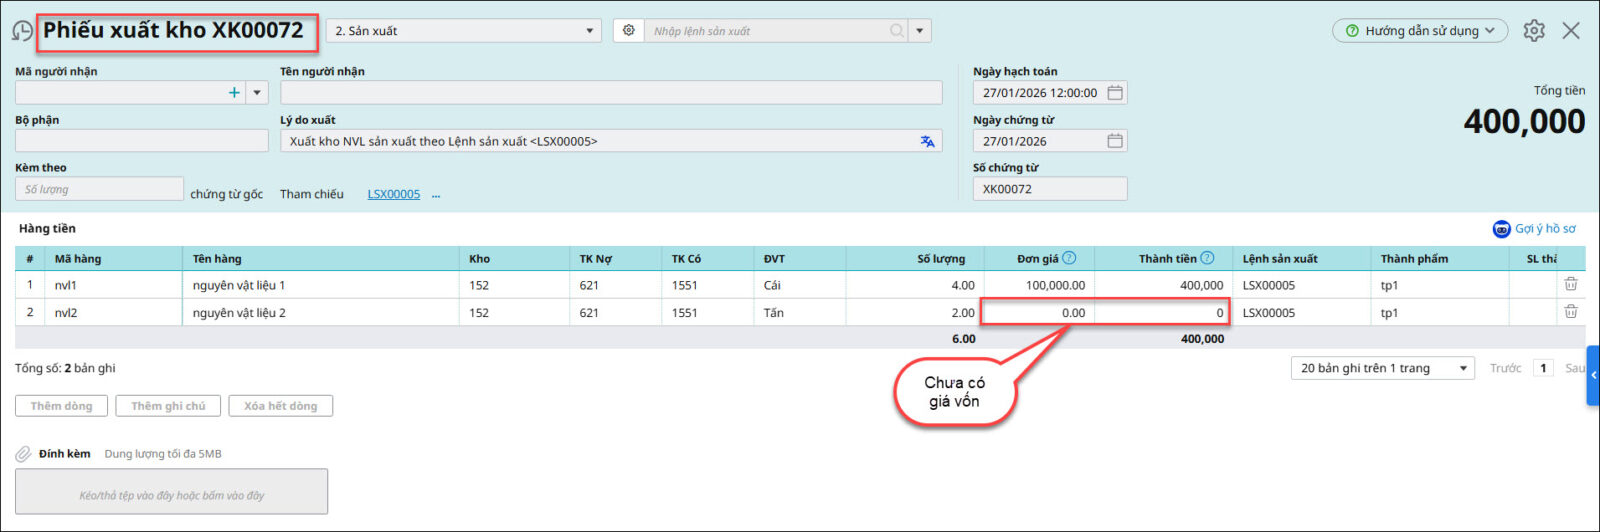Click the help icon next to Đơn giá
This screenshot has width=1600, height=532.
1069,258
